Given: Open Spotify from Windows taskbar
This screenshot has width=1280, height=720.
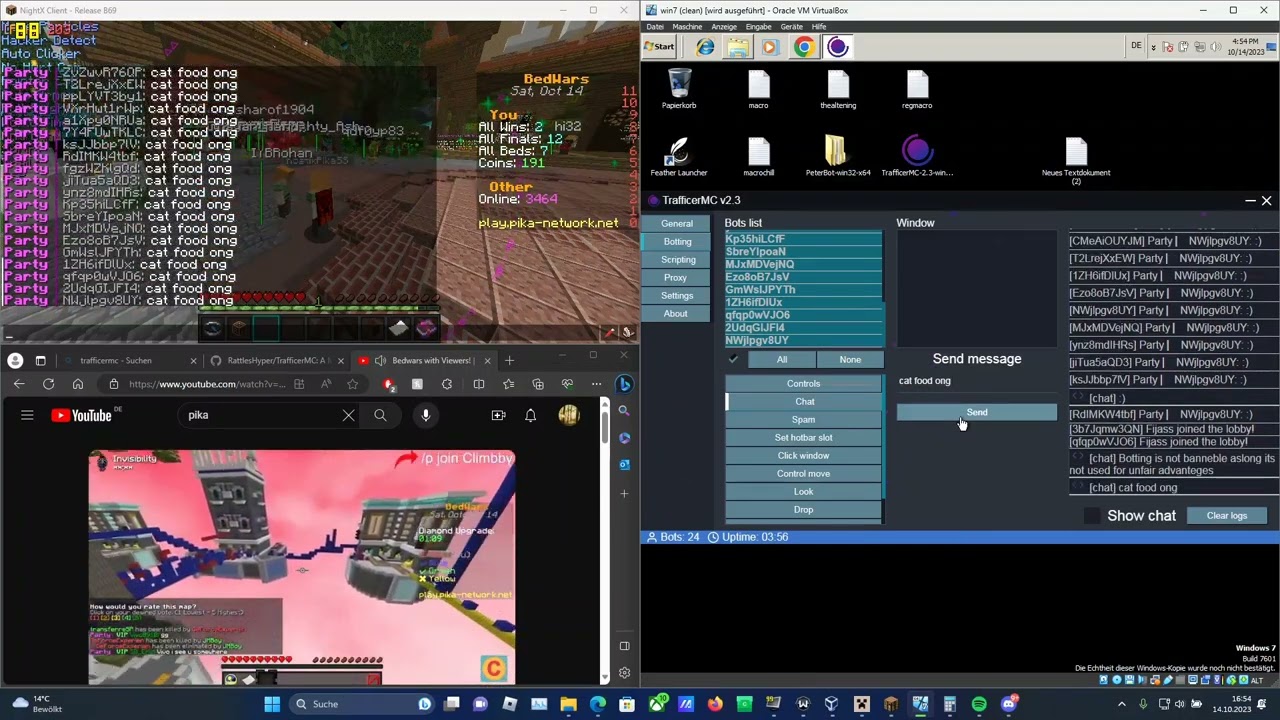Looking at the screenshot, I should point(979,704).
